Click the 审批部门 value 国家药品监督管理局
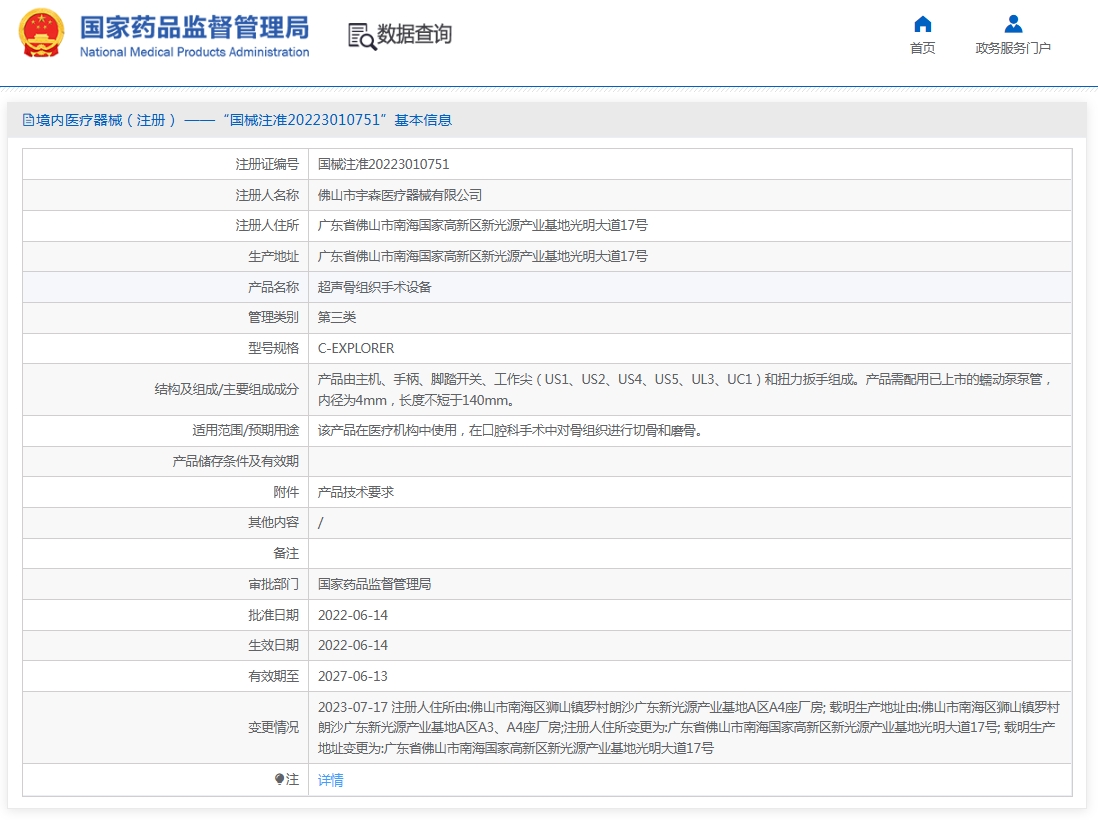Screen dimensions: 1098x820 pyautogui.click(x=375, y=583)
